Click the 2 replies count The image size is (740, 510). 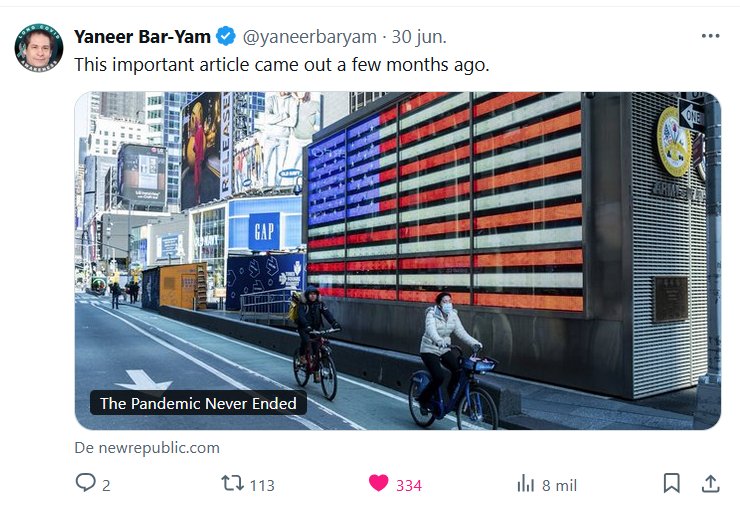pyautogui.click(x=106, y=485)
